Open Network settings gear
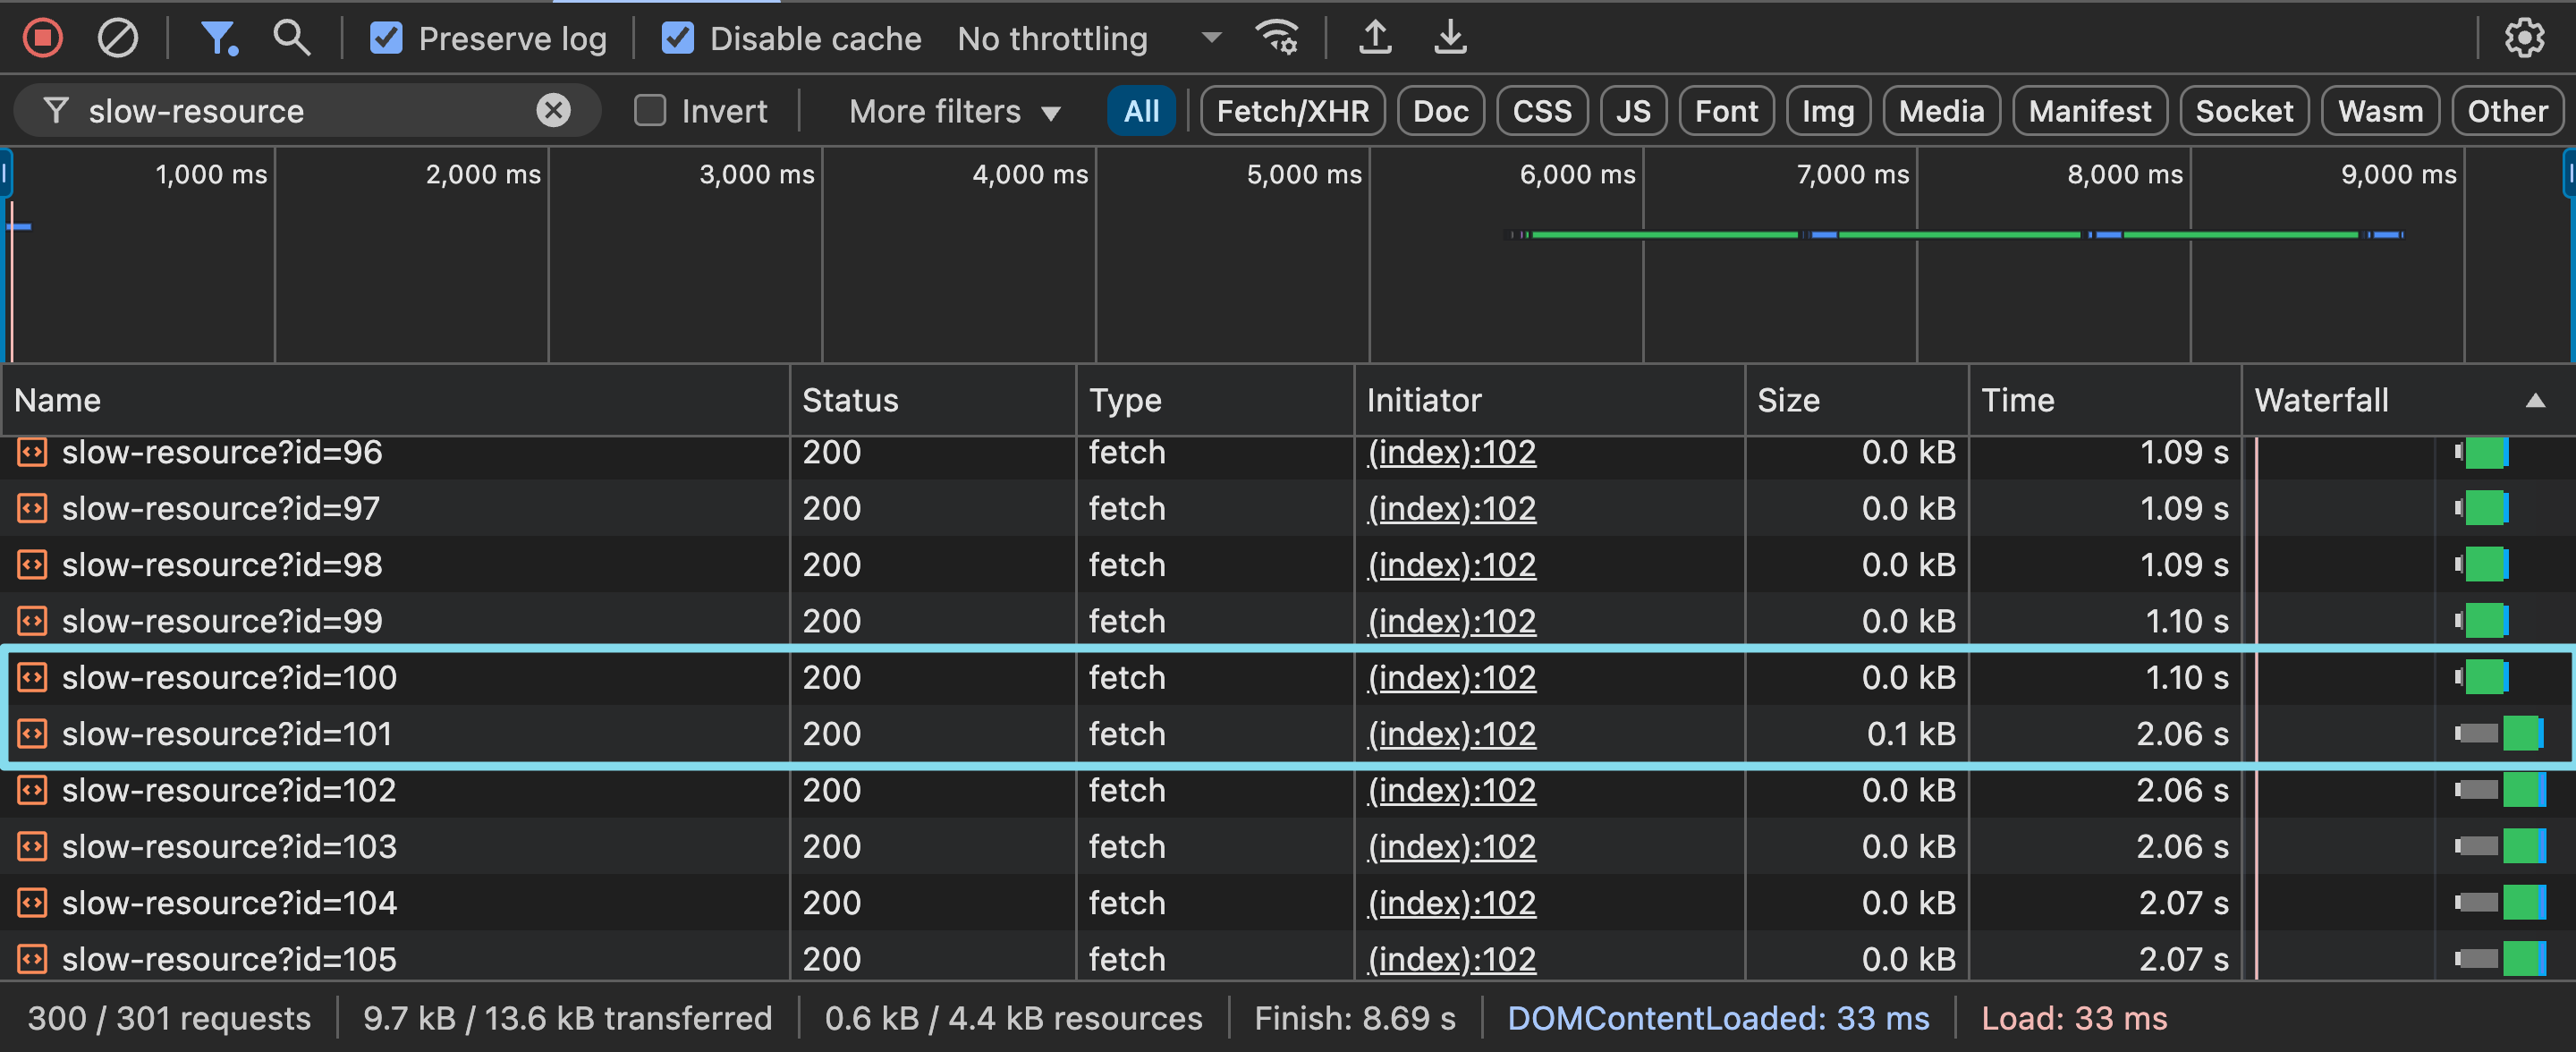The image size is (2576, 1052). click(x=2524, y=38)
